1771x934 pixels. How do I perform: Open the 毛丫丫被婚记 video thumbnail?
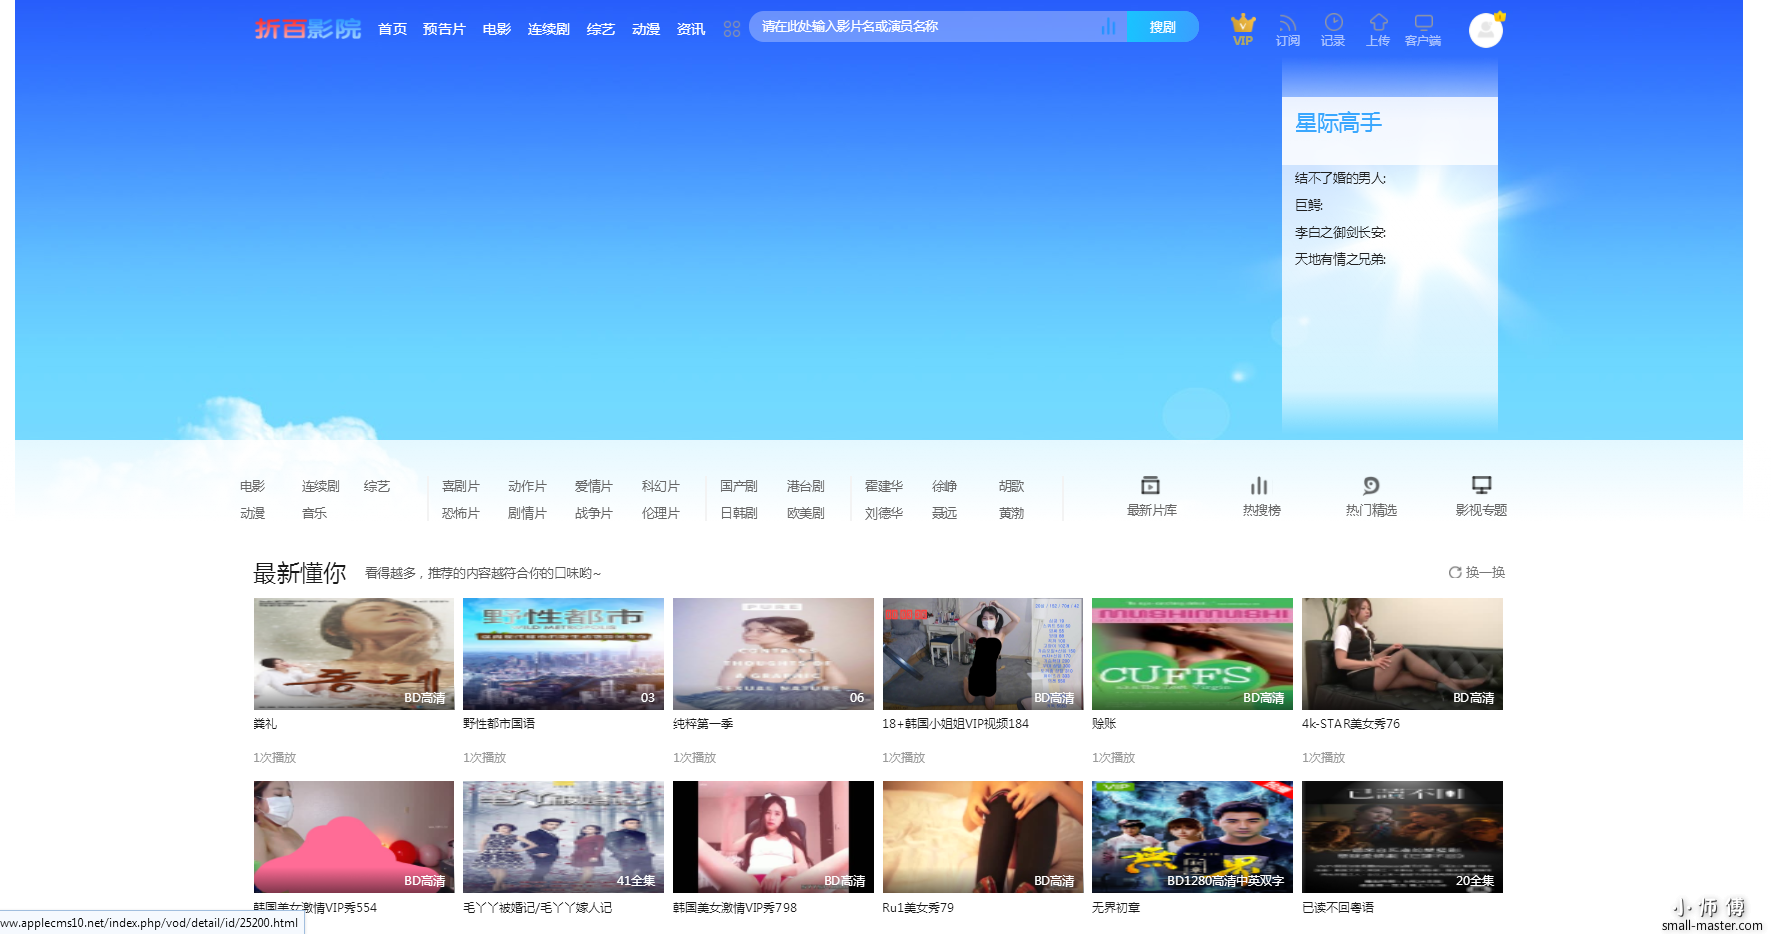(563, 837)
